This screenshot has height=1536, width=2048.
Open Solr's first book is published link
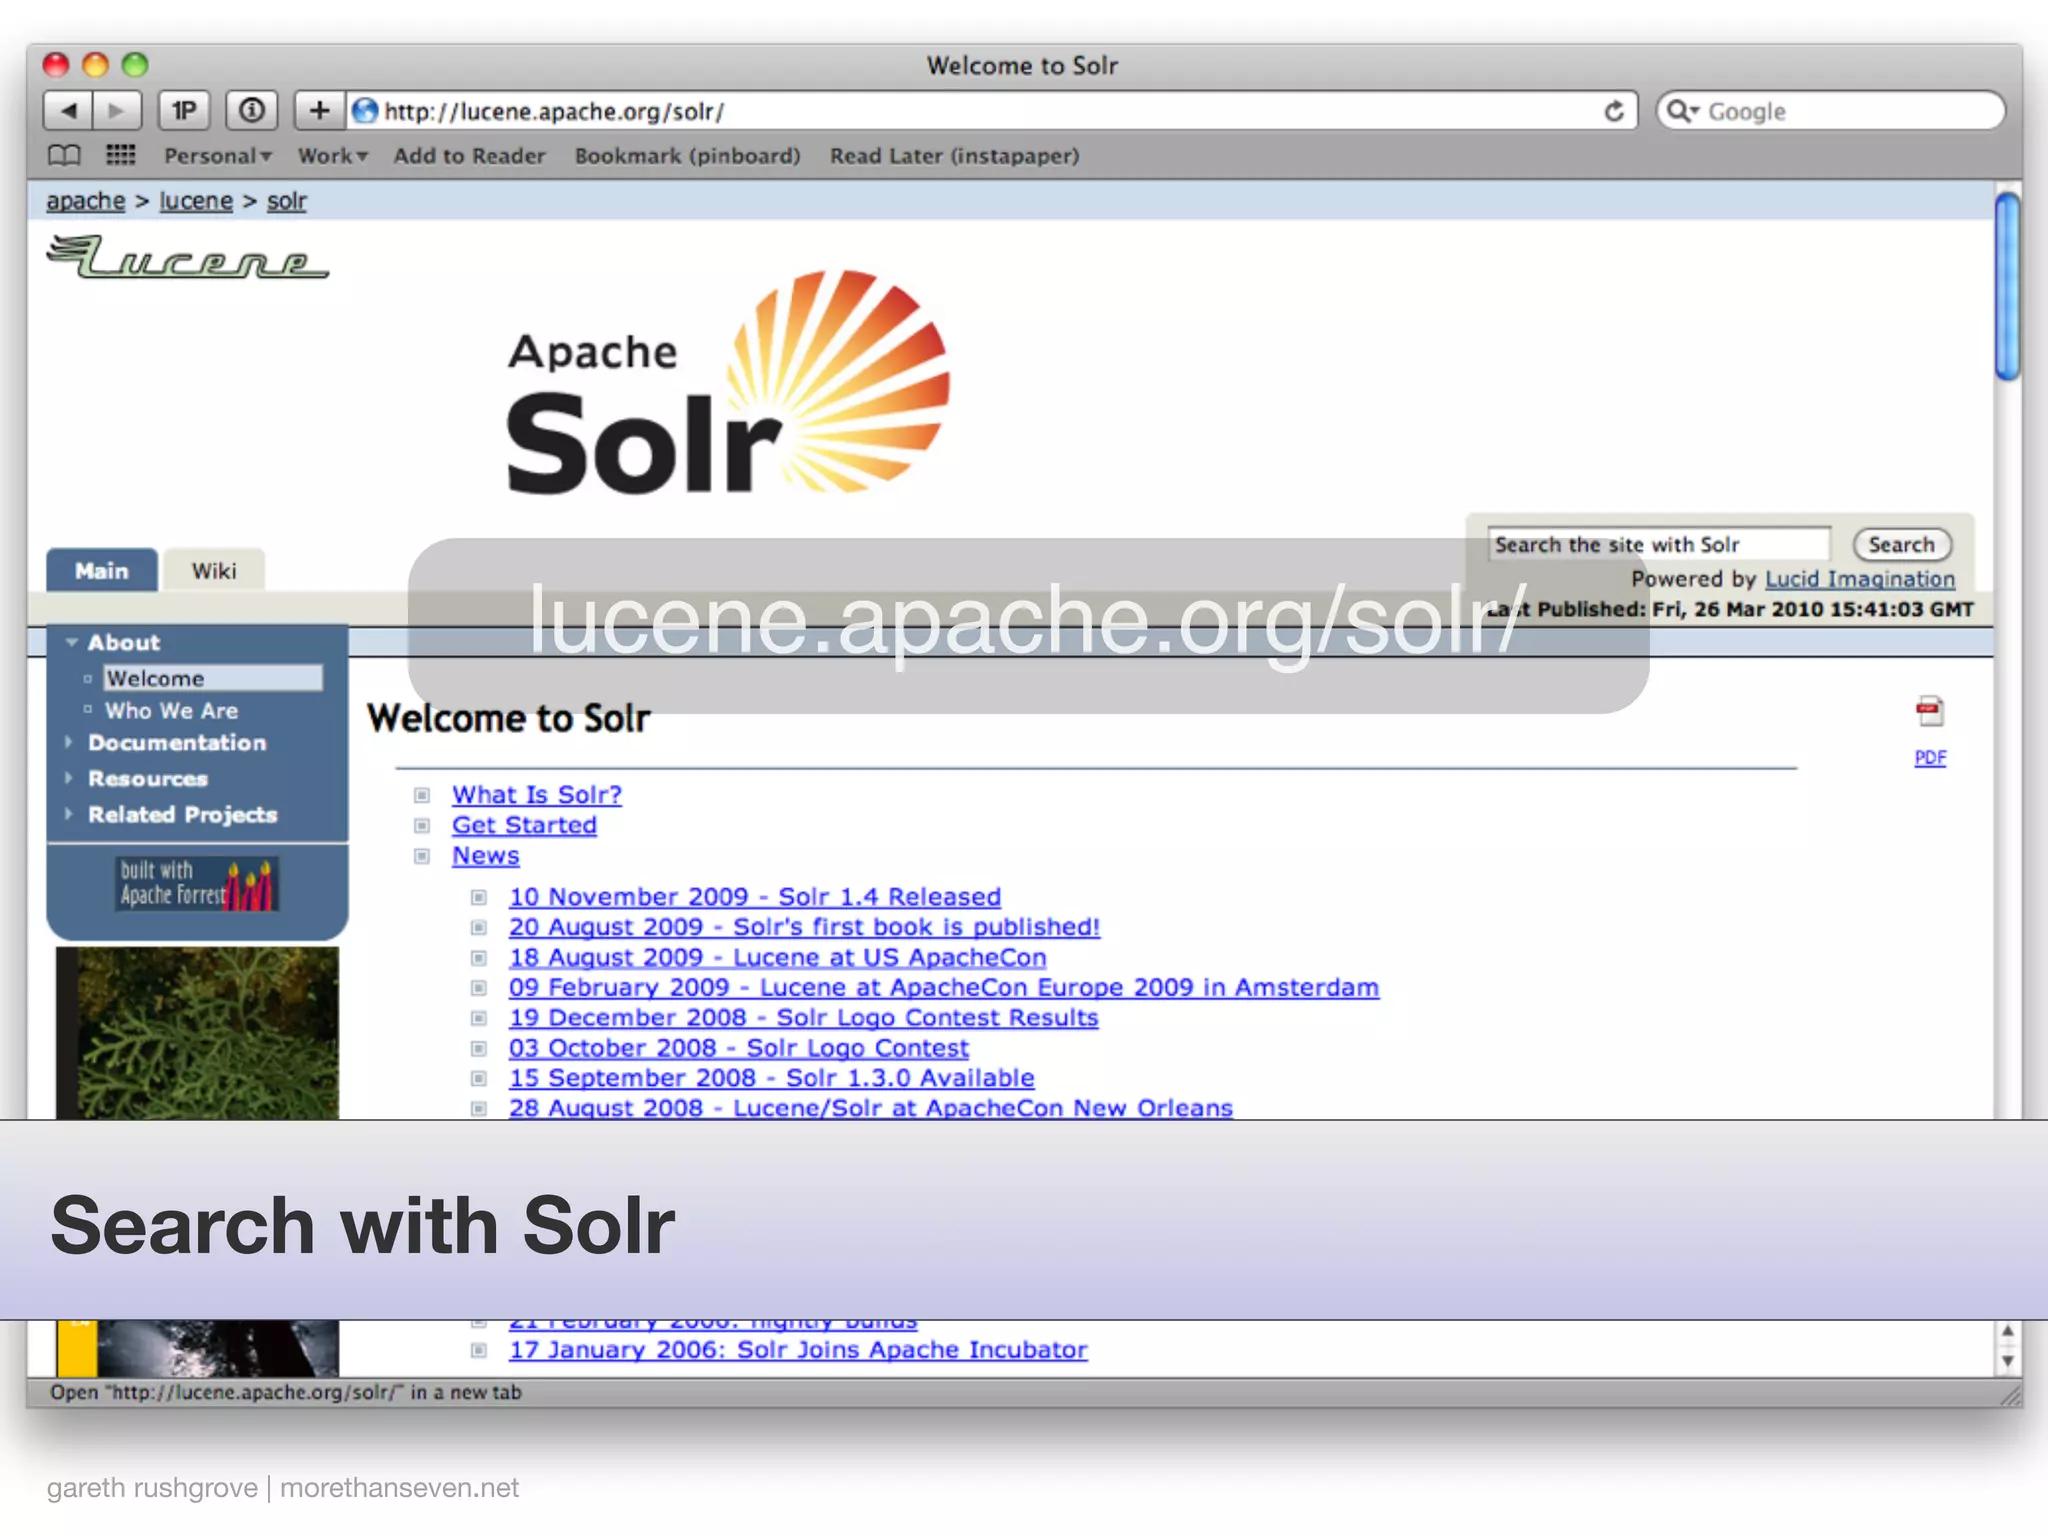(x=804, y=927)
